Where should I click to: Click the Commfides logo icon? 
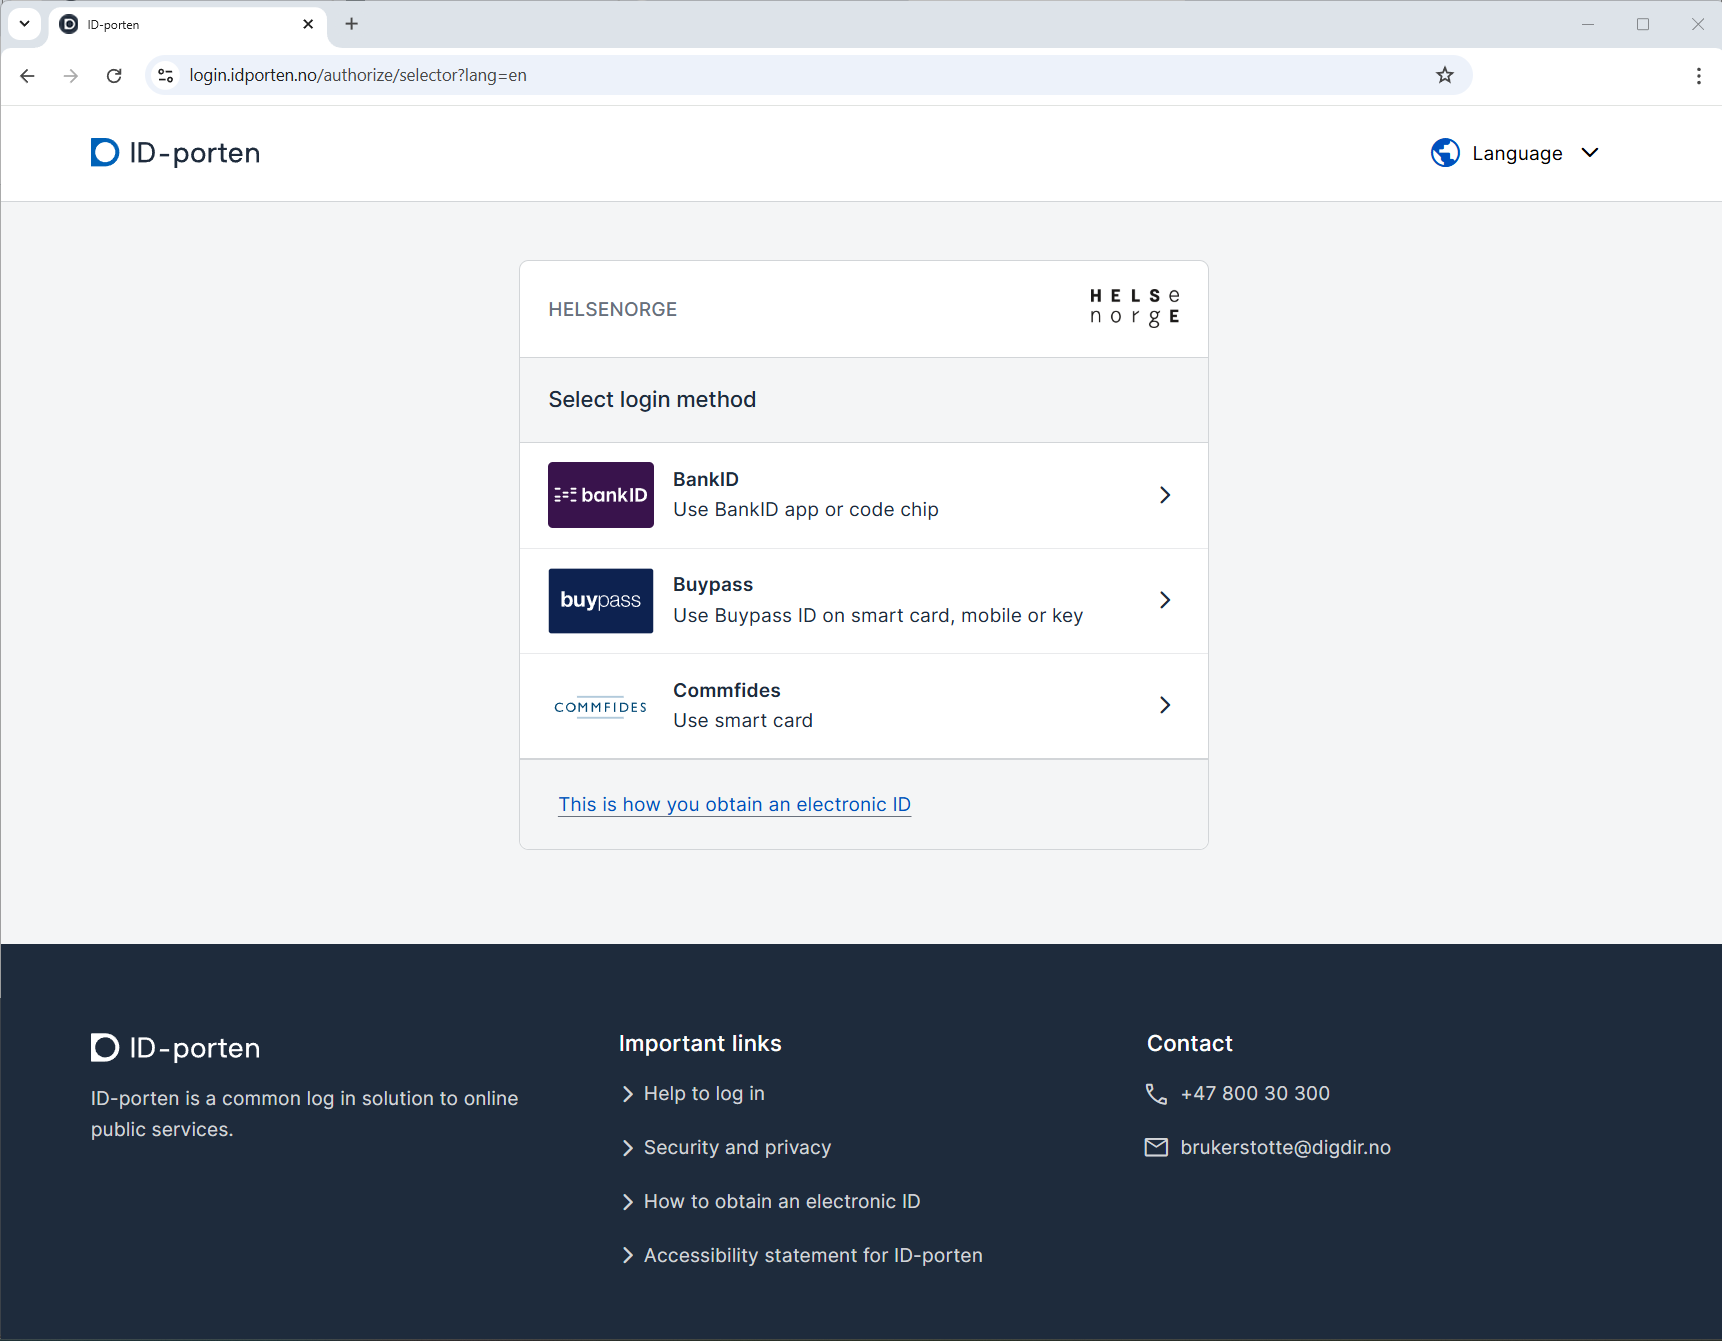(600, 707)
